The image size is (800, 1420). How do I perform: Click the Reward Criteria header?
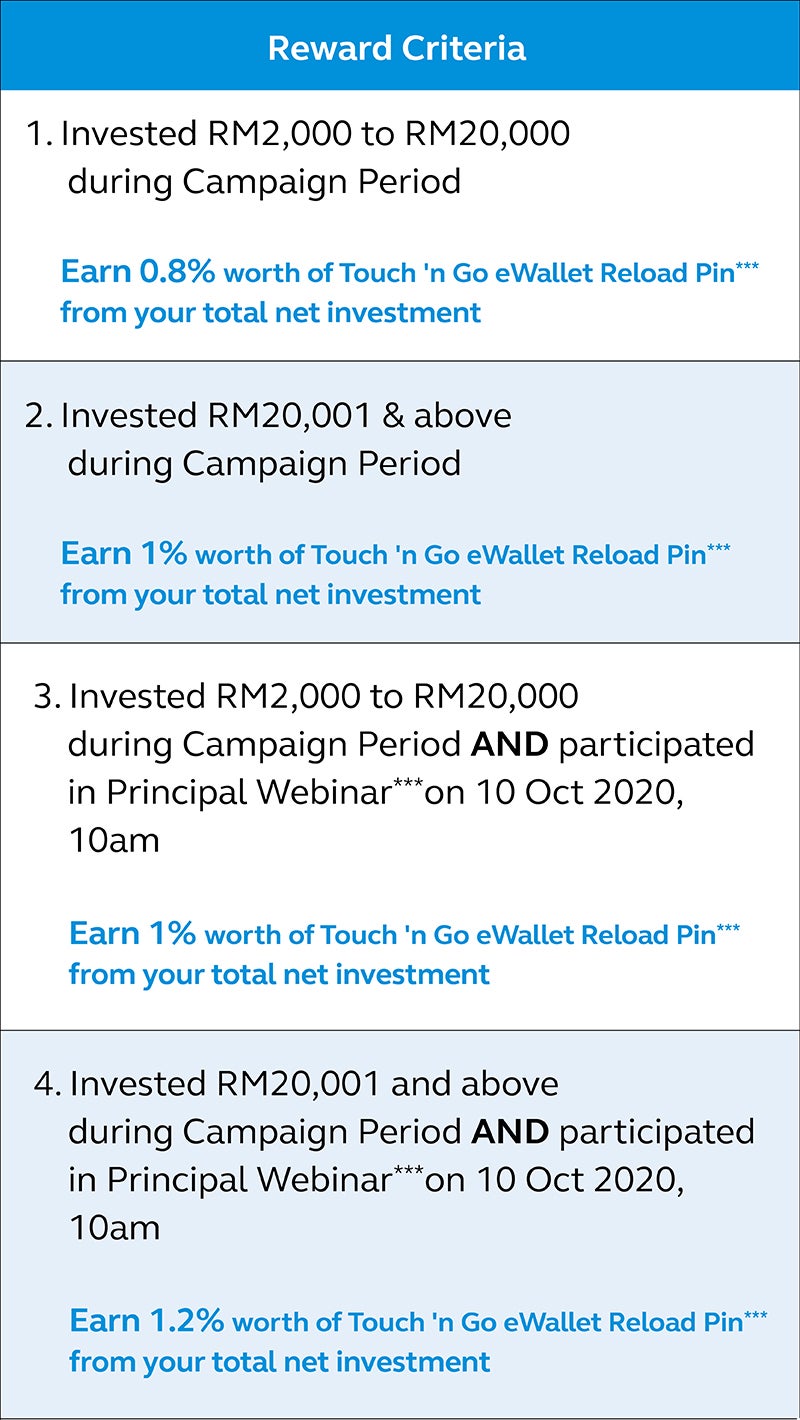coord(397,48)
